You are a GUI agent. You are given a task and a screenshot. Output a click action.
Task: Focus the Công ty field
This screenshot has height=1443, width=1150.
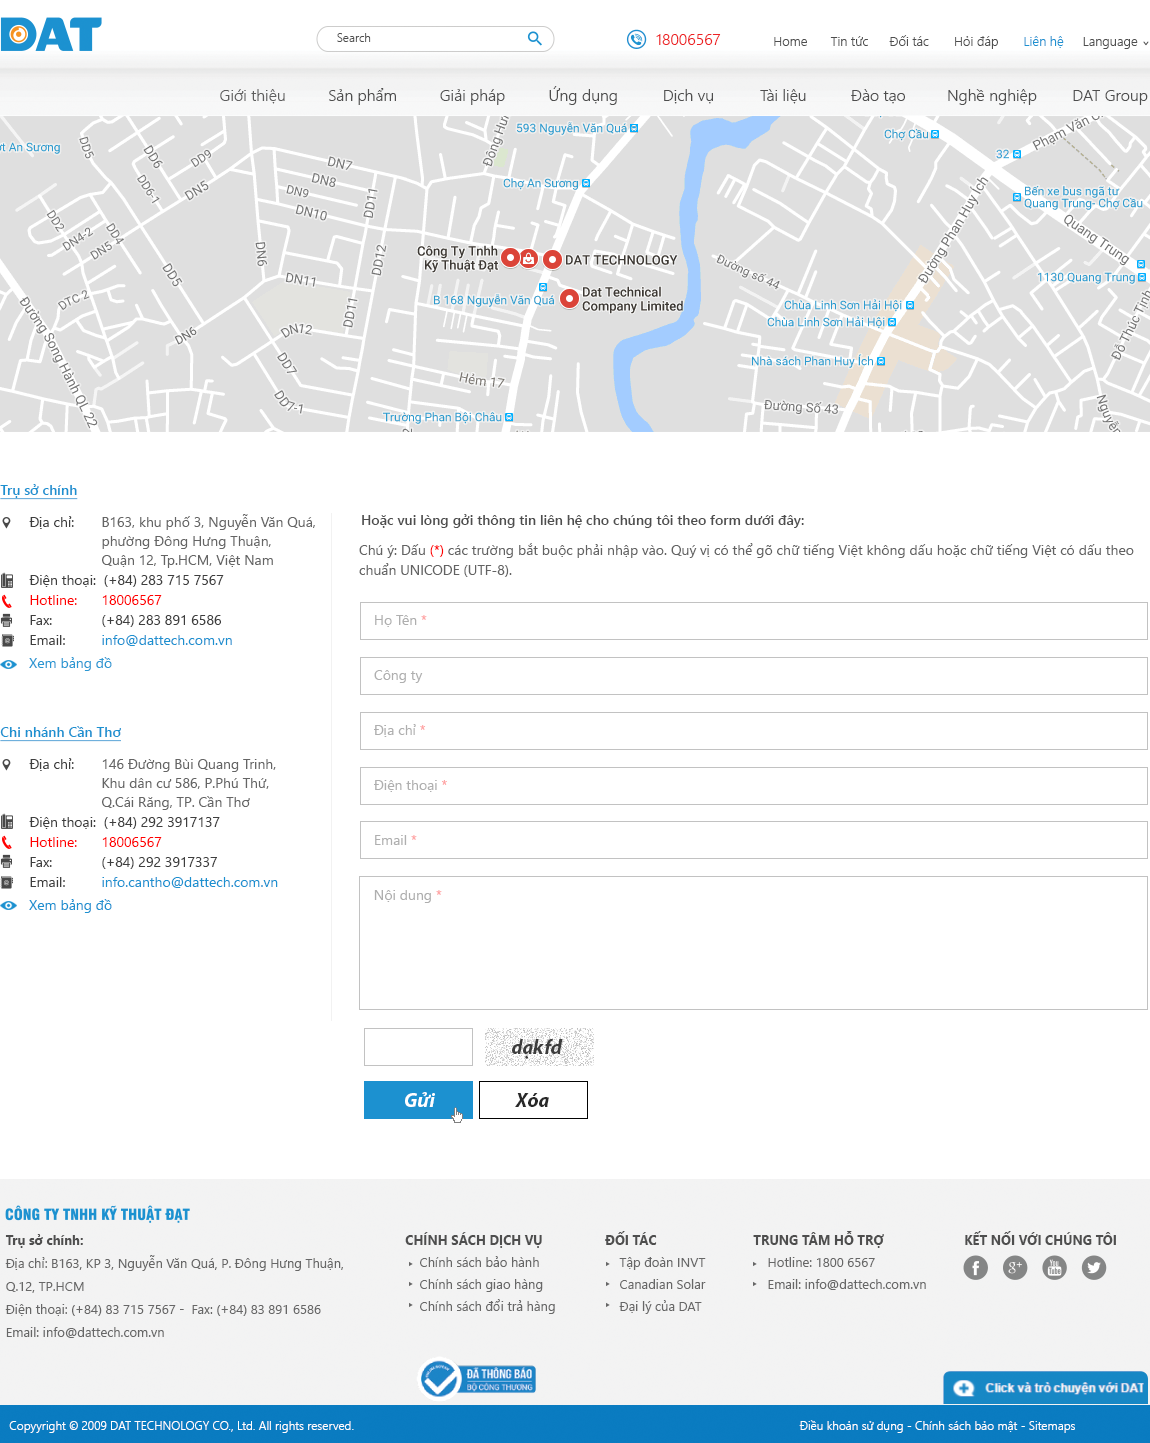coord(753,676)
